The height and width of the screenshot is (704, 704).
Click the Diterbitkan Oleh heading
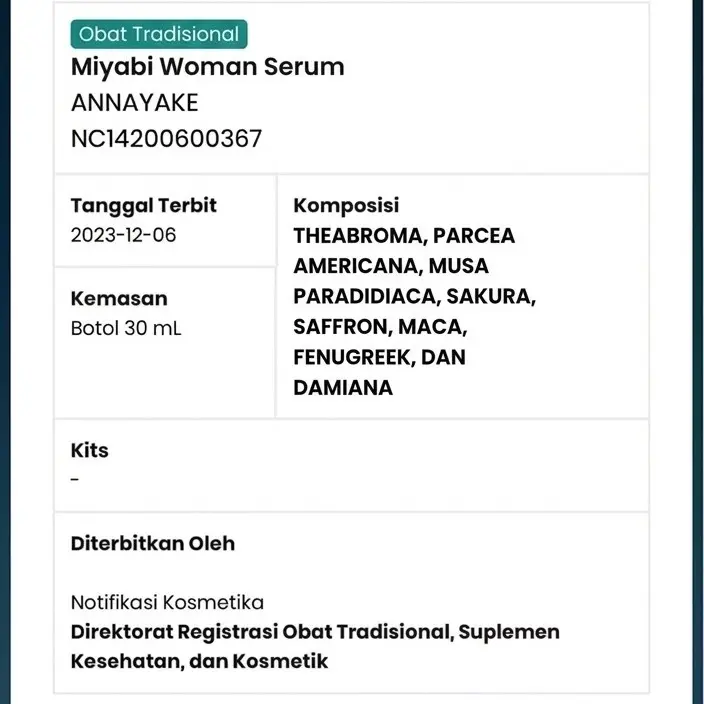tap(152, 544)
